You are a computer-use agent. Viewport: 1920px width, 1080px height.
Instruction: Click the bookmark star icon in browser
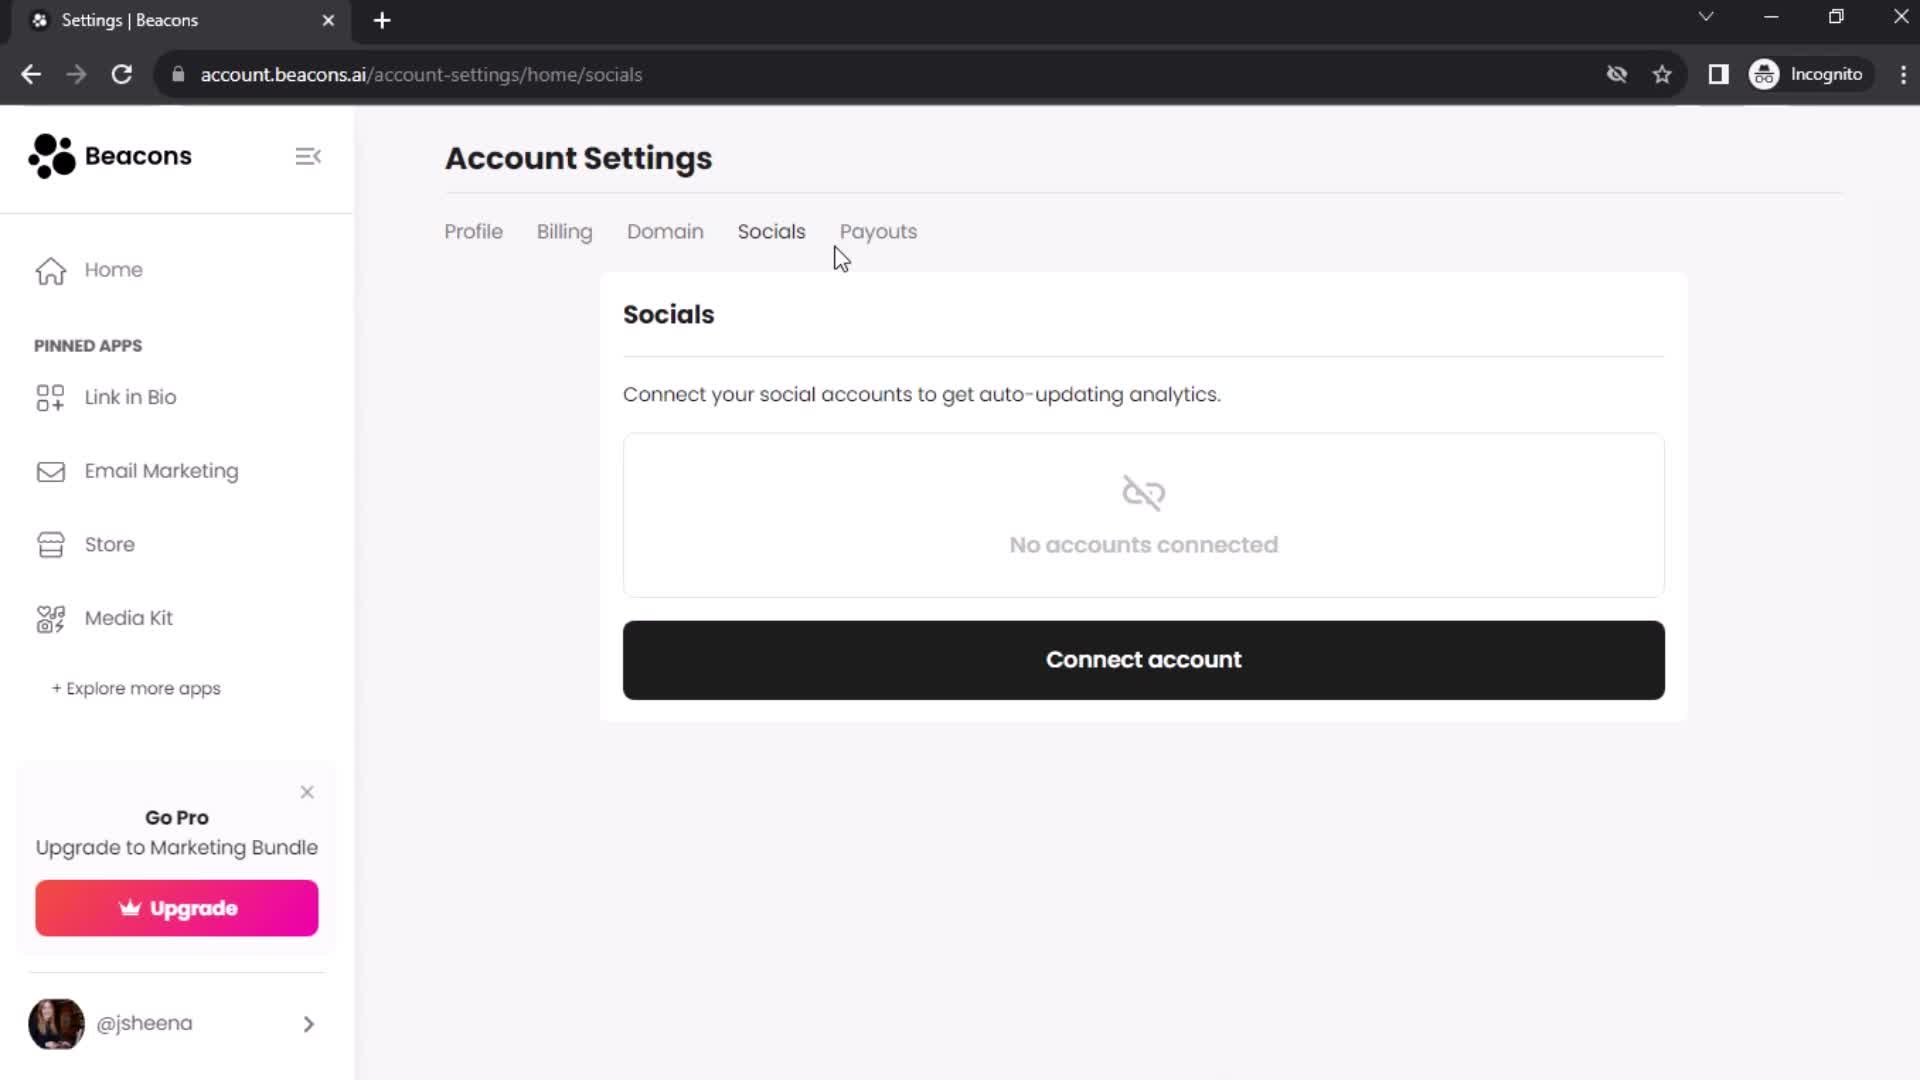tap(1663, 74)
